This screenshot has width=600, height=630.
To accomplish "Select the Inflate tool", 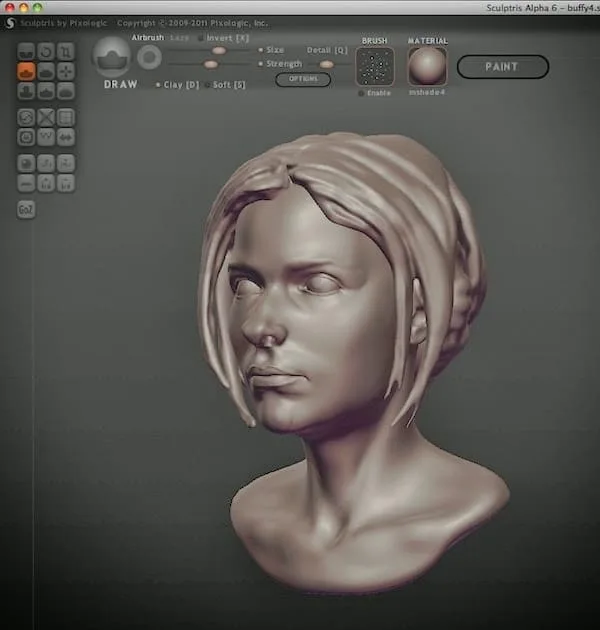I will click(26, 91).
